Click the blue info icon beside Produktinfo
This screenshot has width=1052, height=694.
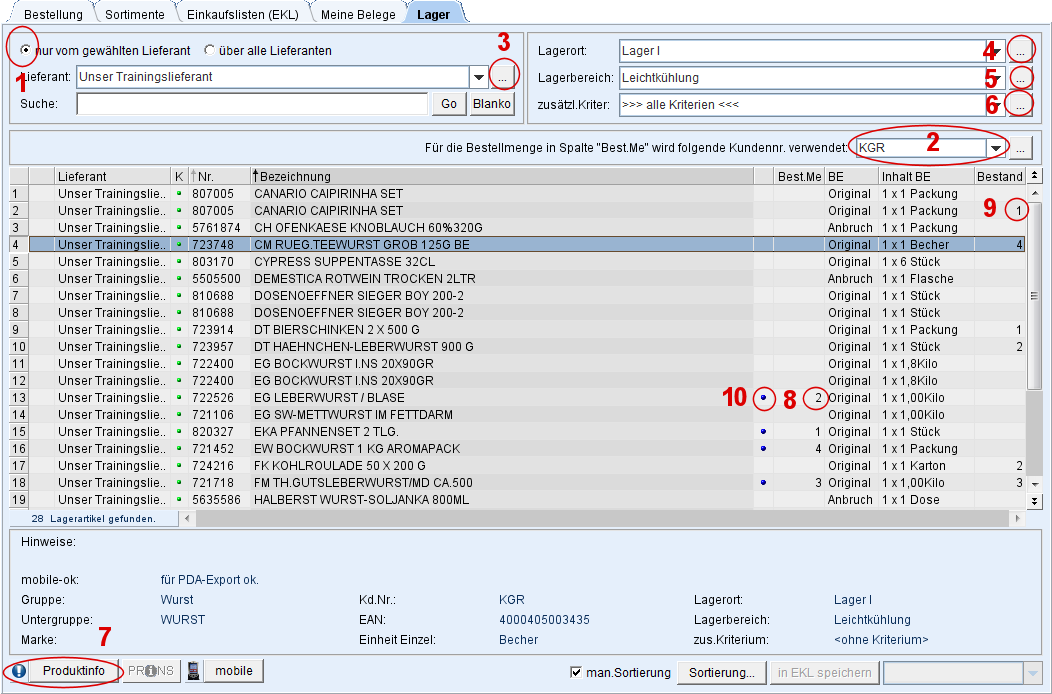18,671
